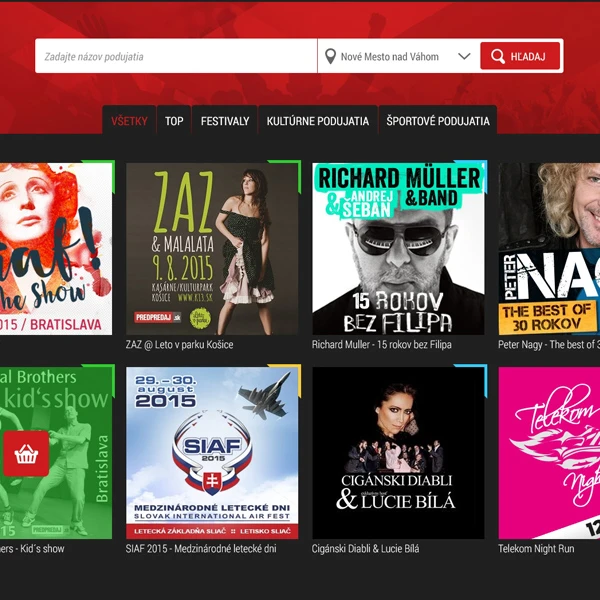The width and height of the screenshot is (600, 600).
Task: Open the Peter Nagy poster
Action: [x=549, y=249]
